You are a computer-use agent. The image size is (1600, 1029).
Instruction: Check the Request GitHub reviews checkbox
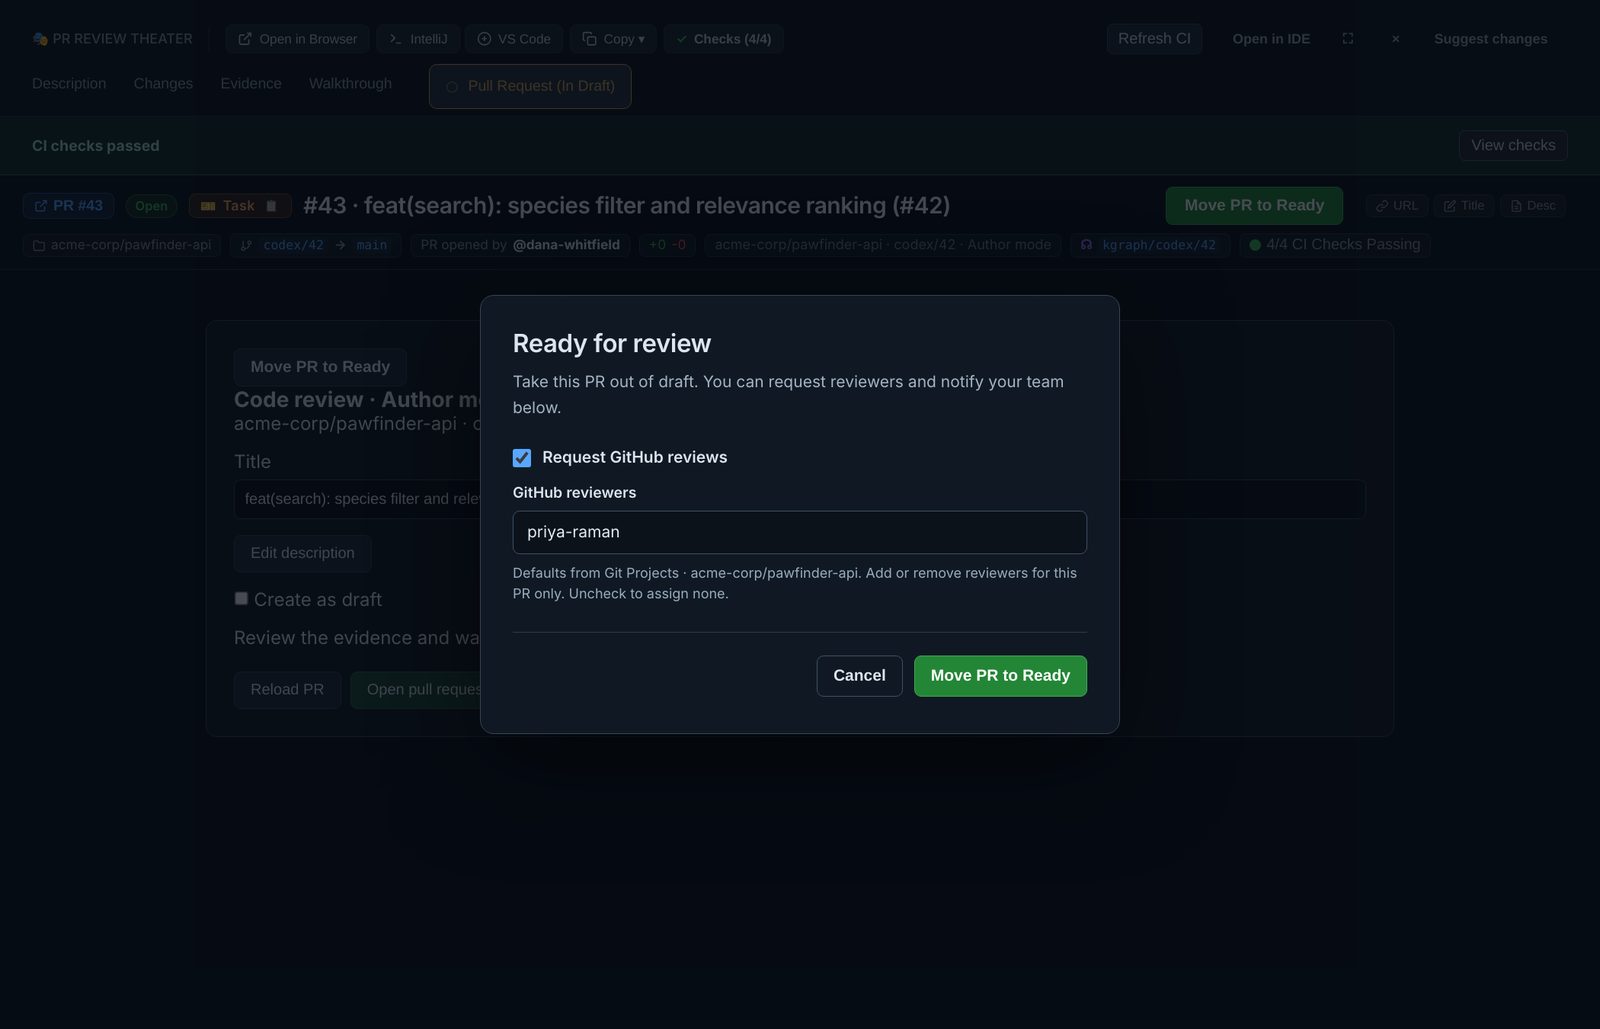(x=522, y=458)
